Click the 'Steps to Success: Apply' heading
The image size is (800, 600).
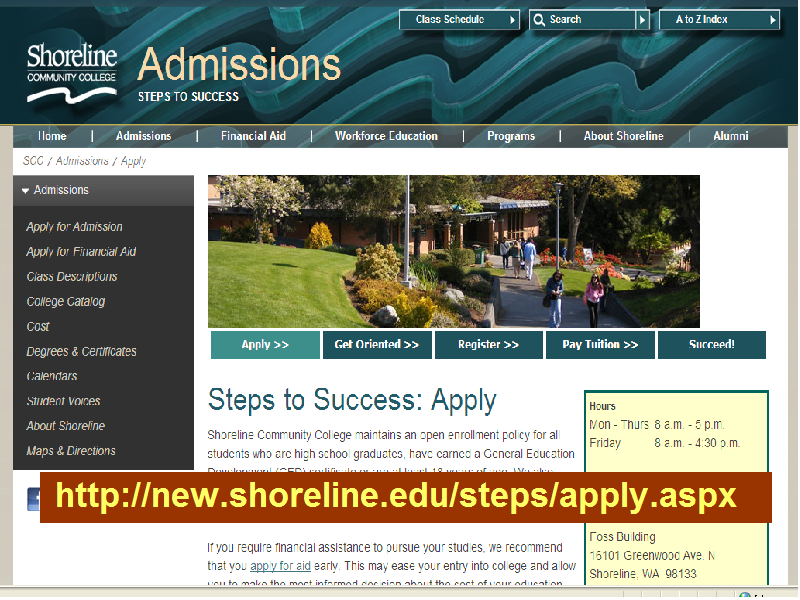pyautogui.click(x=352, y=401)
